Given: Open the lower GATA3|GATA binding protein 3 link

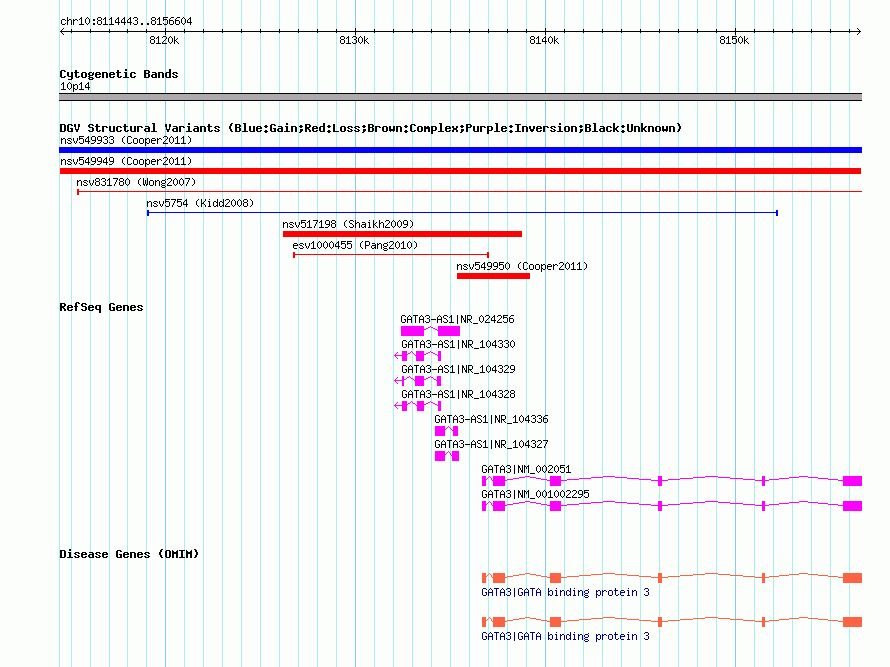Looking at the screenshot, I should tap(565, 637).
